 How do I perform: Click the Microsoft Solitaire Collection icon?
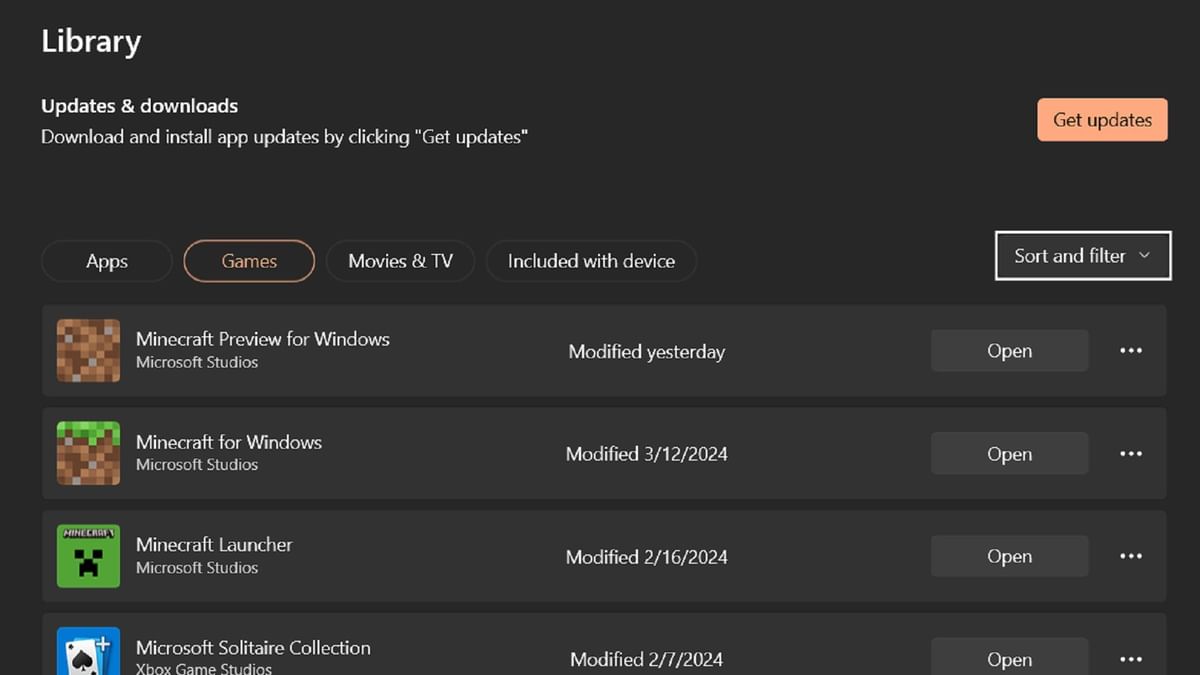[88, 653]
